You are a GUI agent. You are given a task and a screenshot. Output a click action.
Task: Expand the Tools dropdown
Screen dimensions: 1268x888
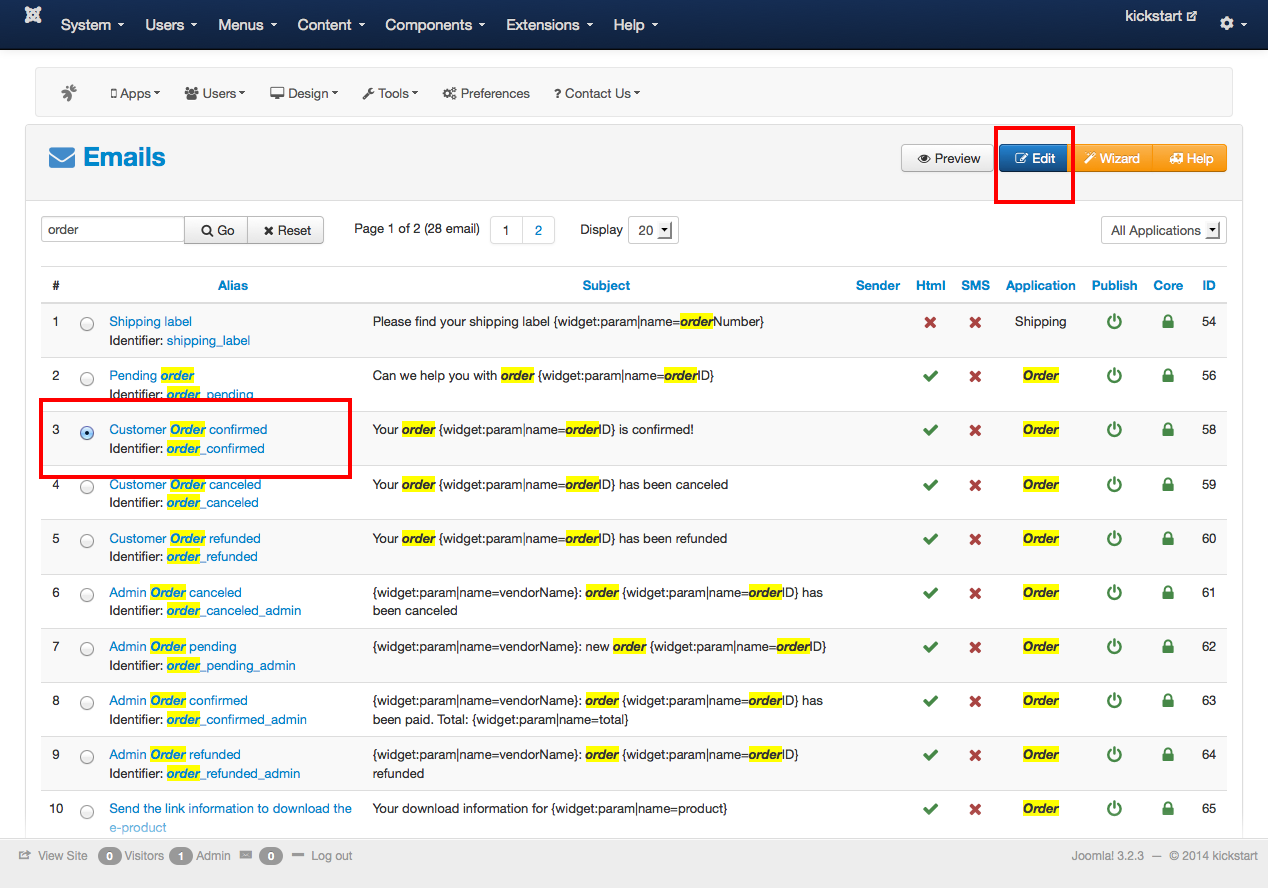point(390,93)
